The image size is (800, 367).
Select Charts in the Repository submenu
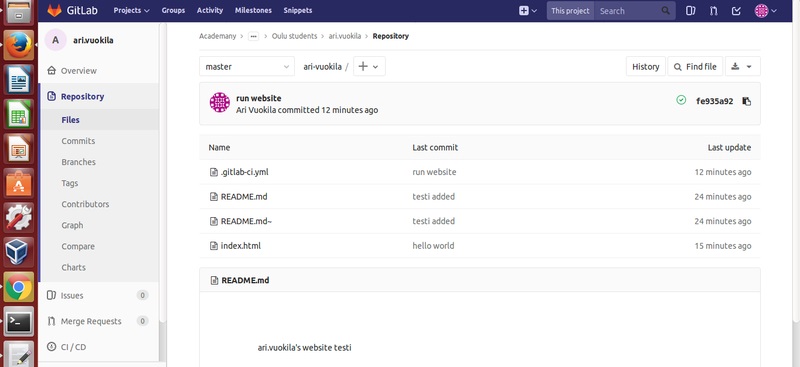73,267
